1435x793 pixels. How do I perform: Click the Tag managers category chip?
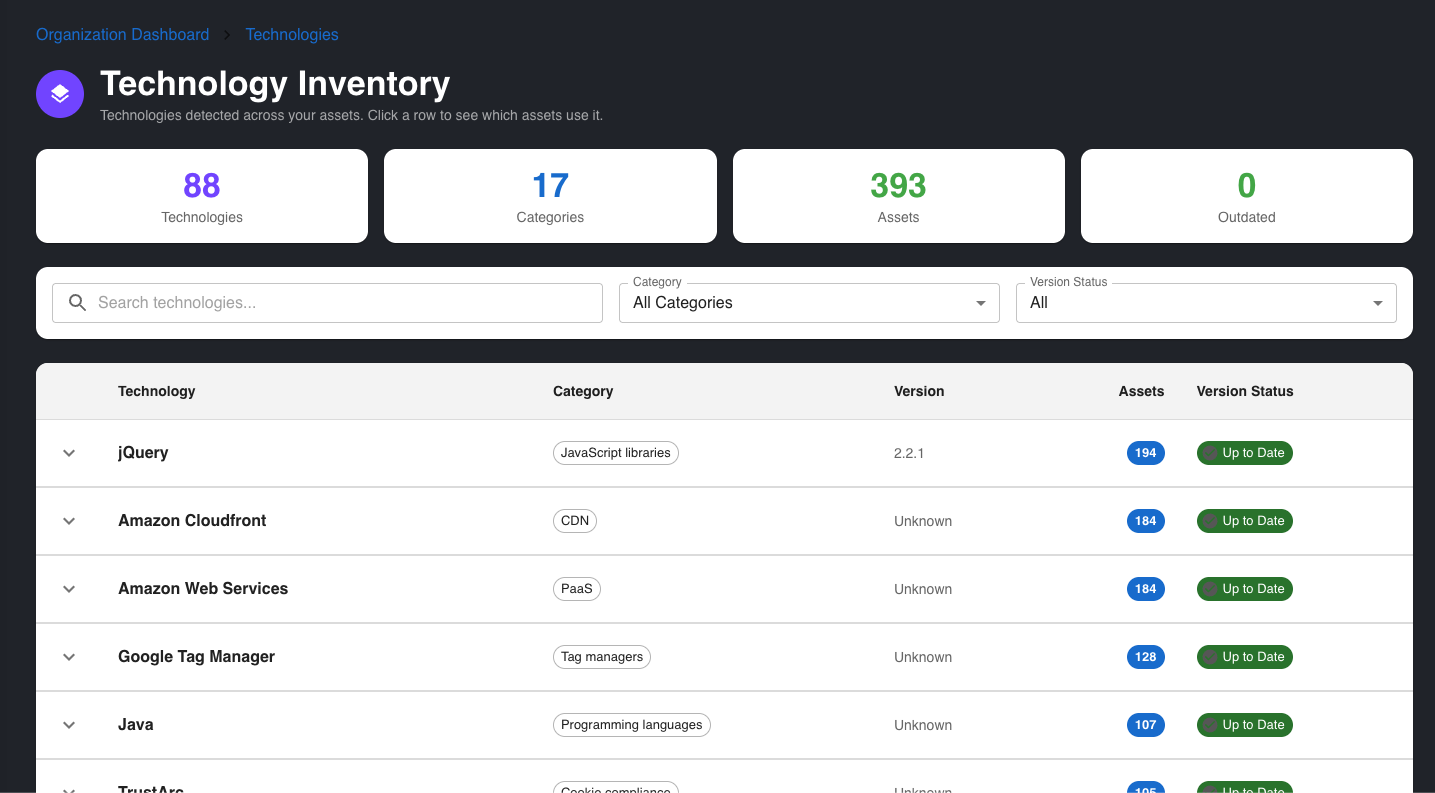pos(601,657)
